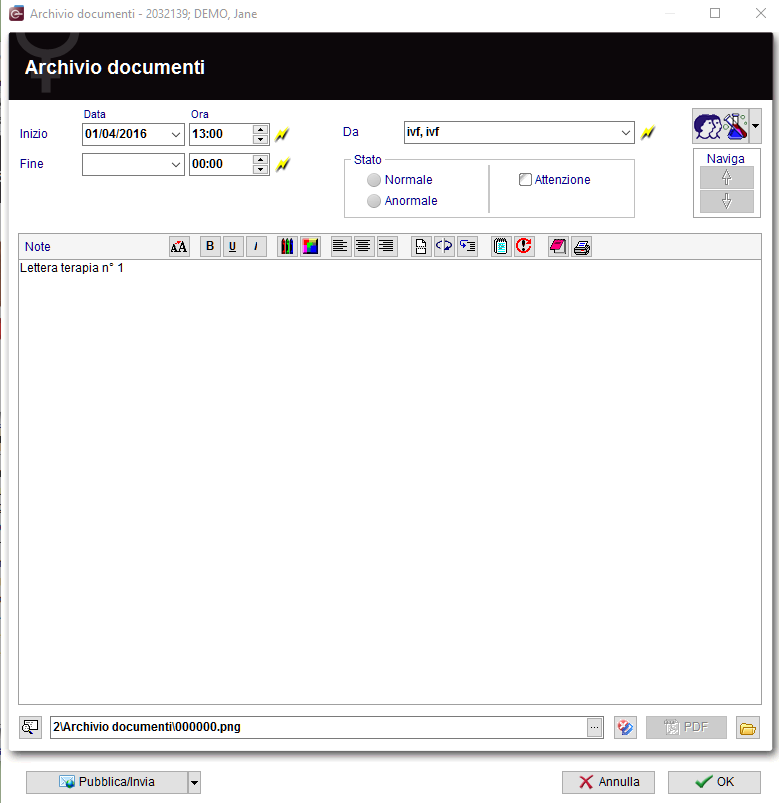Toggle bold formatting in Note toolbar
This screenshot has height=803, width=779.
coord(210,246)
